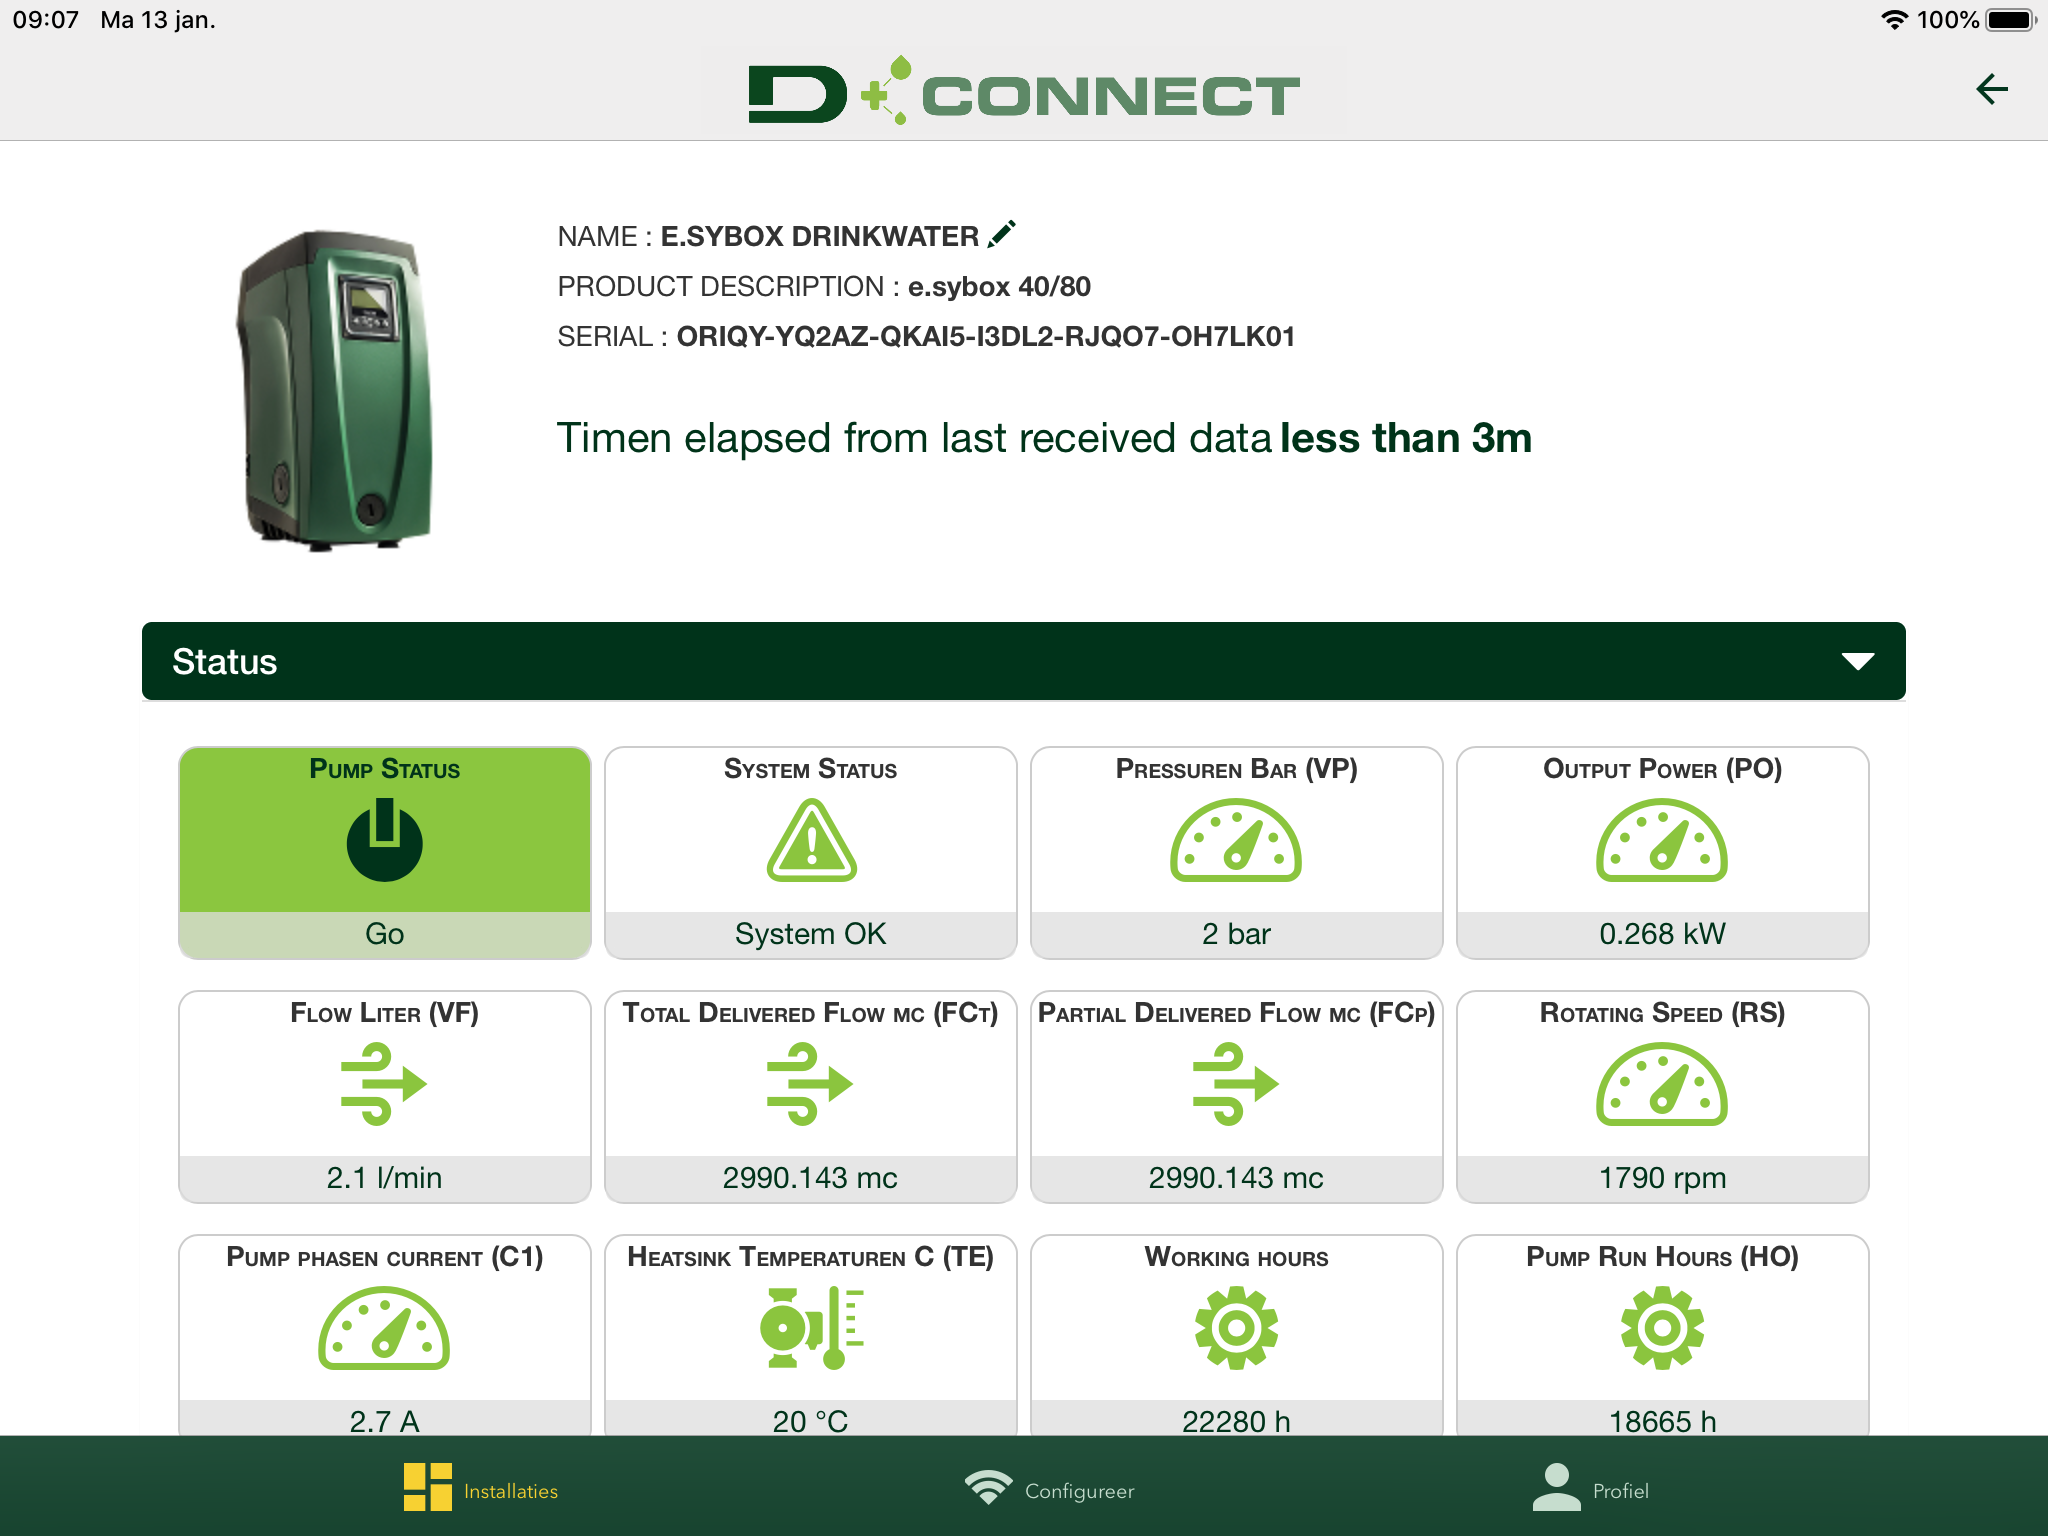The height and width of the screenshot is (1536, 2048).
Task: Tap the Rotating Speed (RS) gauge icon
Action: (x=1662, y=1084)
